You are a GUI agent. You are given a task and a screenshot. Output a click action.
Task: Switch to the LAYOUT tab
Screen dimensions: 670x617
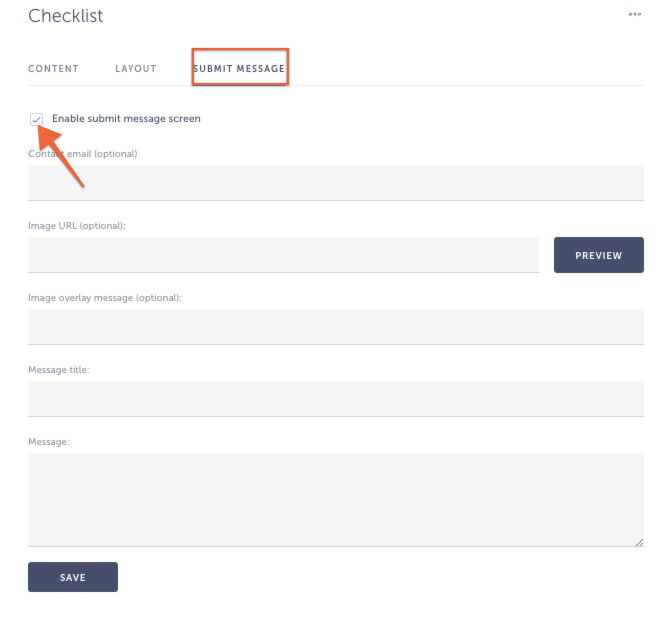[x=136, y=68]
